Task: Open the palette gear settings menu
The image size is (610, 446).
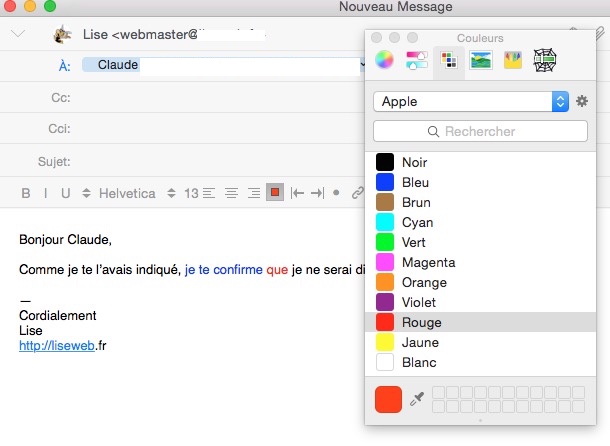Action: click(x=582, y=102)
